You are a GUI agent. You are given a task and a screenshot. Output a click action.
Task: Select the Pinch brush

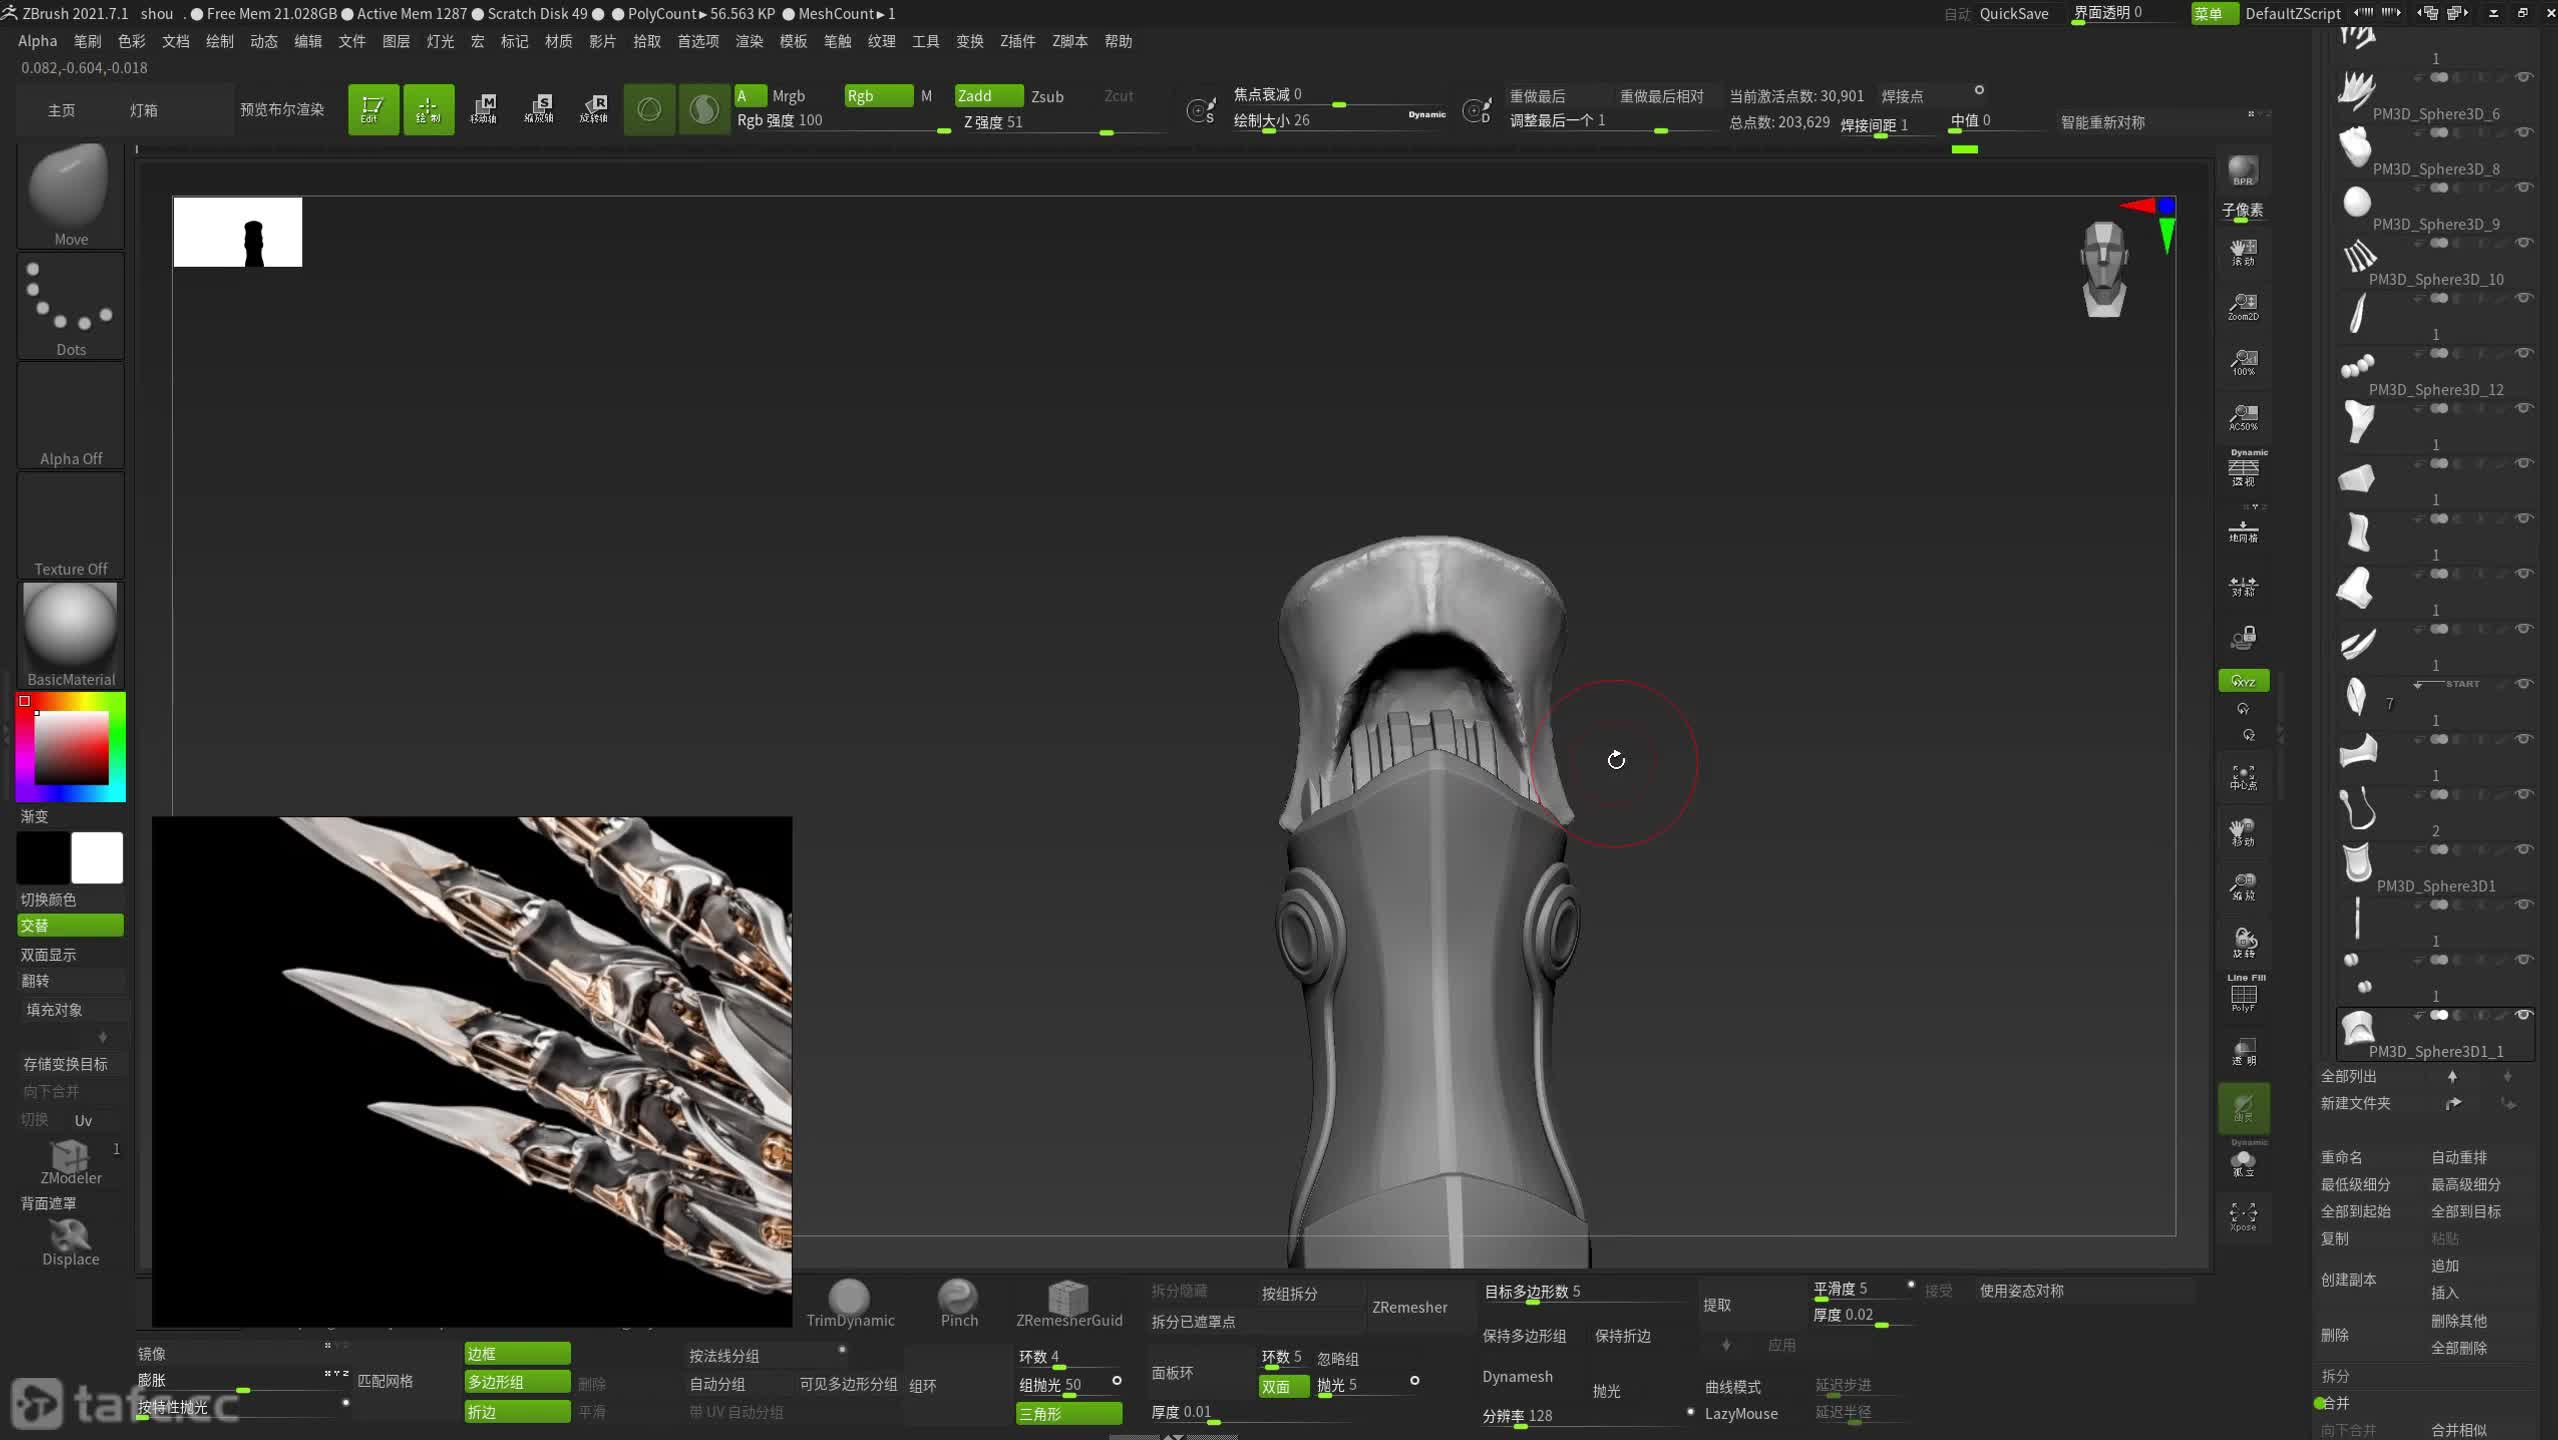(x=958, y=1304)
